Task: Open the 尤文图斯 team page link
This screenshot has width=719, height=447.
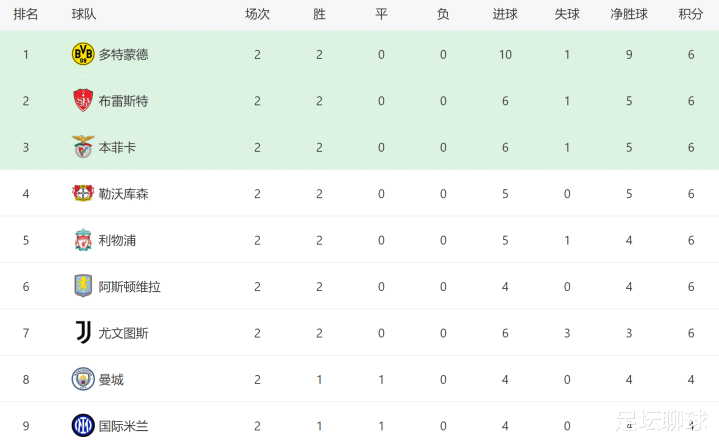Action: pos(123,333)
